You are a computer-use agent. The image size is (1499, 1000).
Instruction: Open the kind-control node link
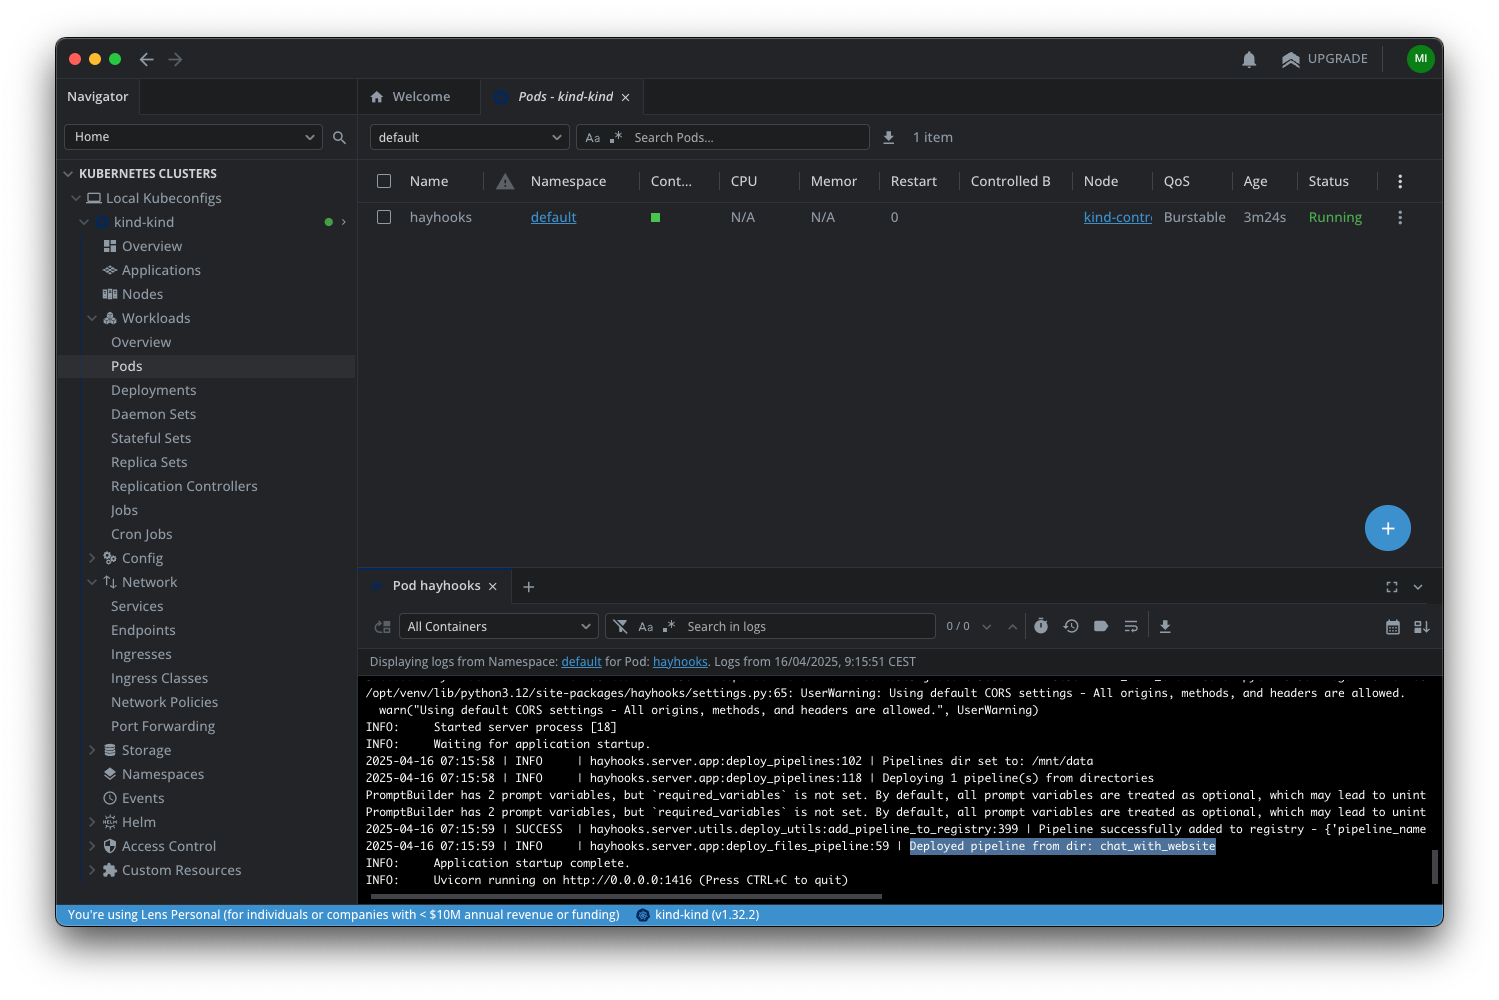point(1117,217)
